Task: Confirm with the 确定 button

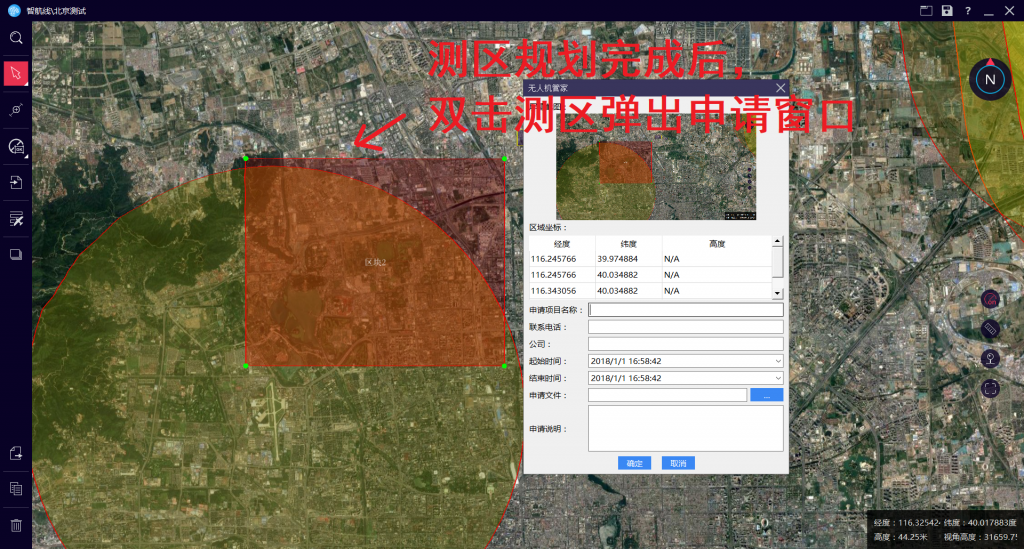Action: pos(634,463)
